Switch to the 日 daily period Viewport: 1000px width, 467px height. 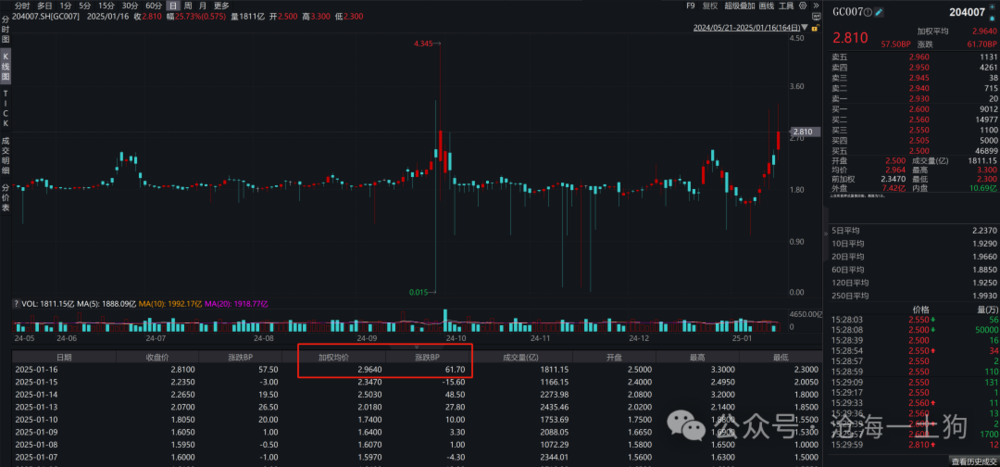coord(174,6)
